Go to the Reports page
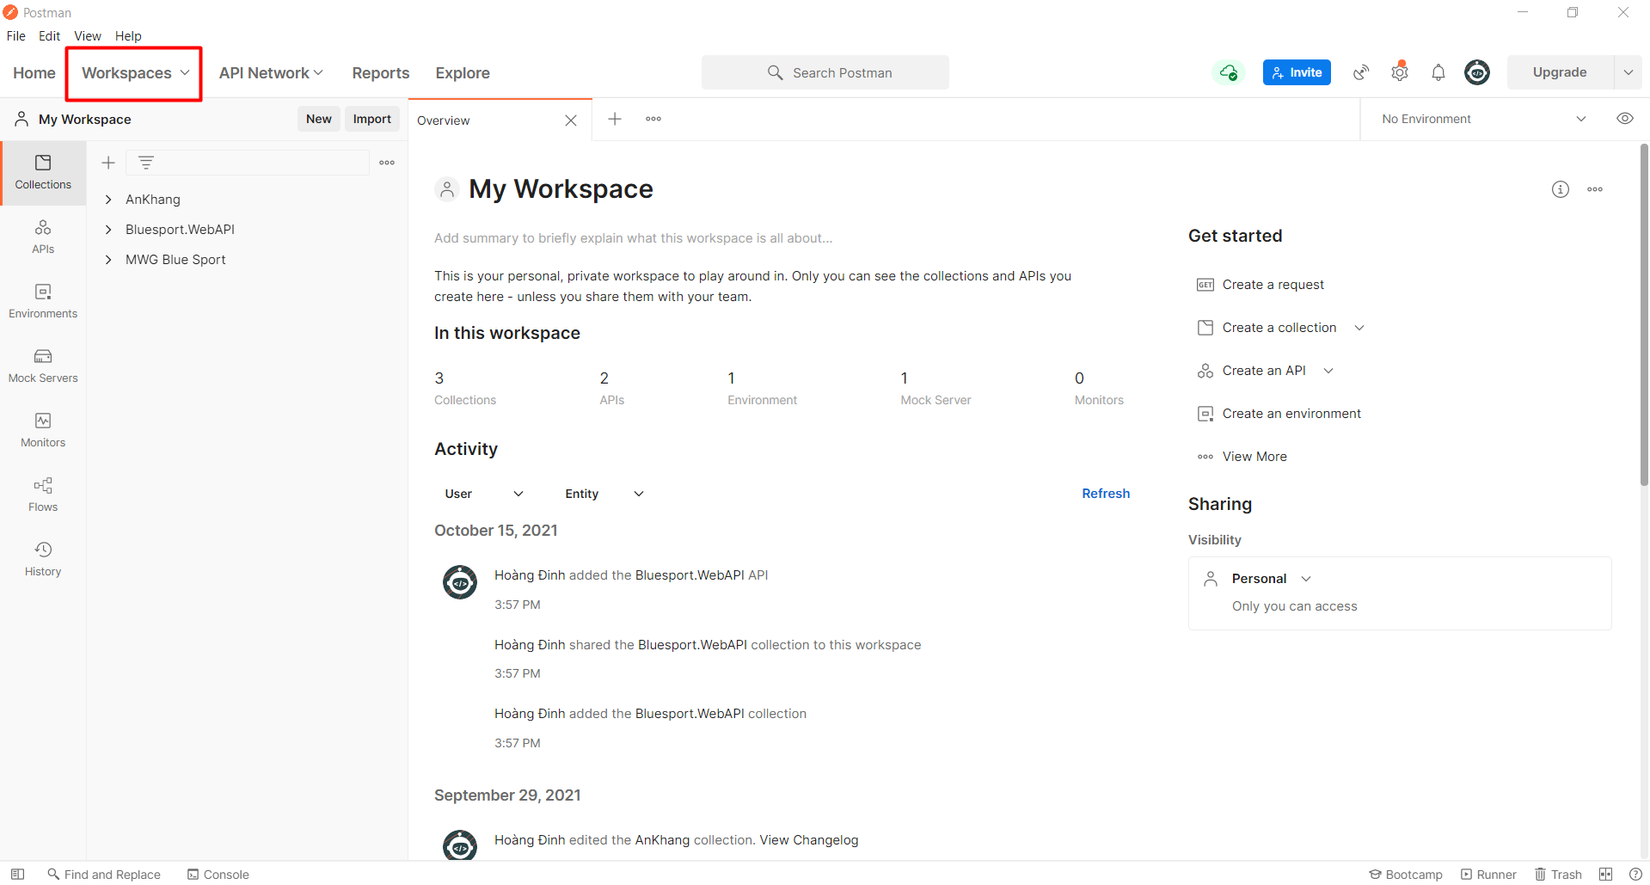Viewport: 1650px width, 885px height. pyautogui.click(x=381, y=73)
